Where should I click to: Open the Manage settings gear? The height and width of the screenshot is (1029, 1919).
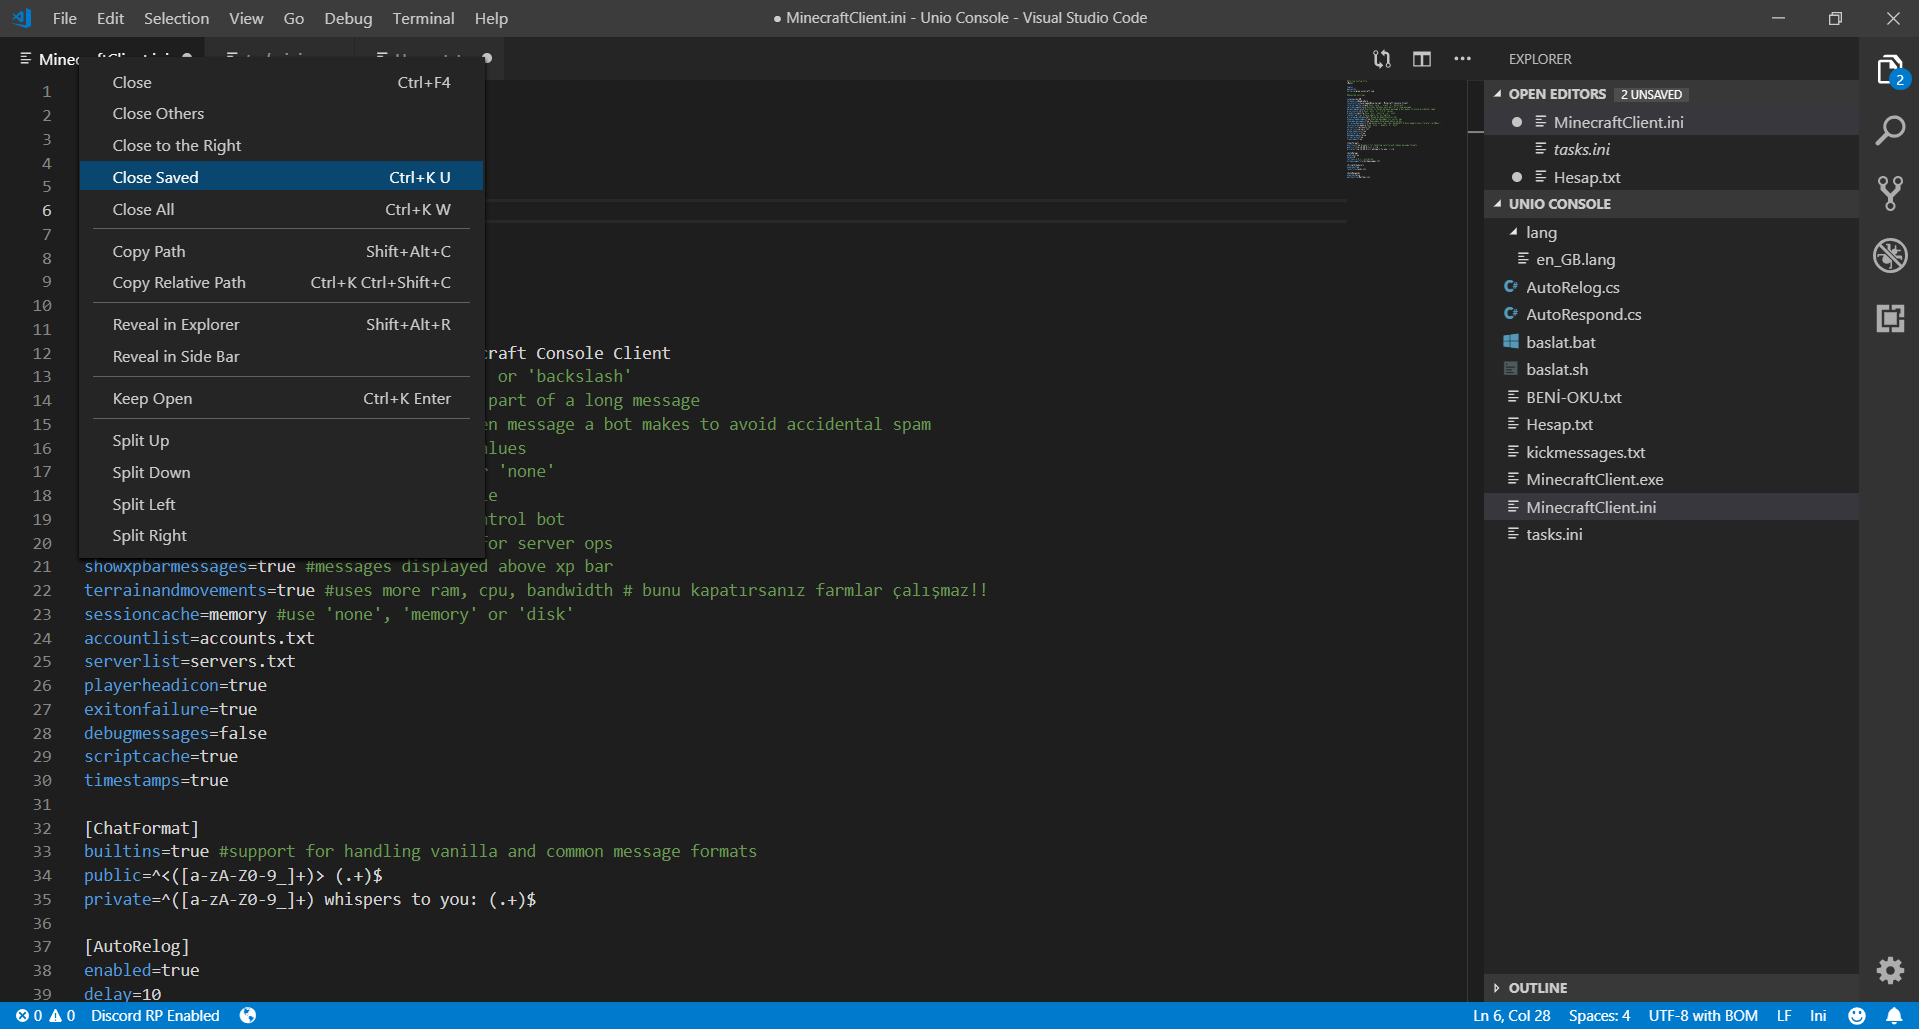(1889, 969)
